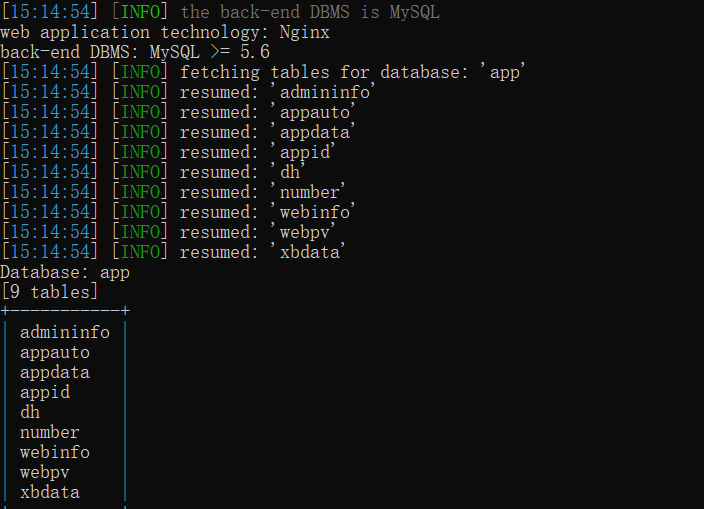Click the 'admininfo' entry in the tables list

(65, 333)
